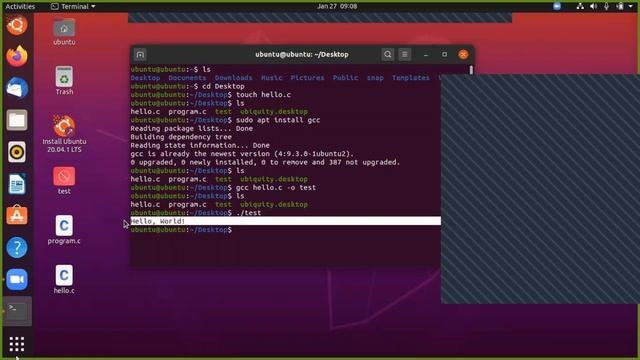The image size is (640, 360).
Task: Open the system menu arrow in top bar
Action: pyautogui.click(x=631, y=7)
